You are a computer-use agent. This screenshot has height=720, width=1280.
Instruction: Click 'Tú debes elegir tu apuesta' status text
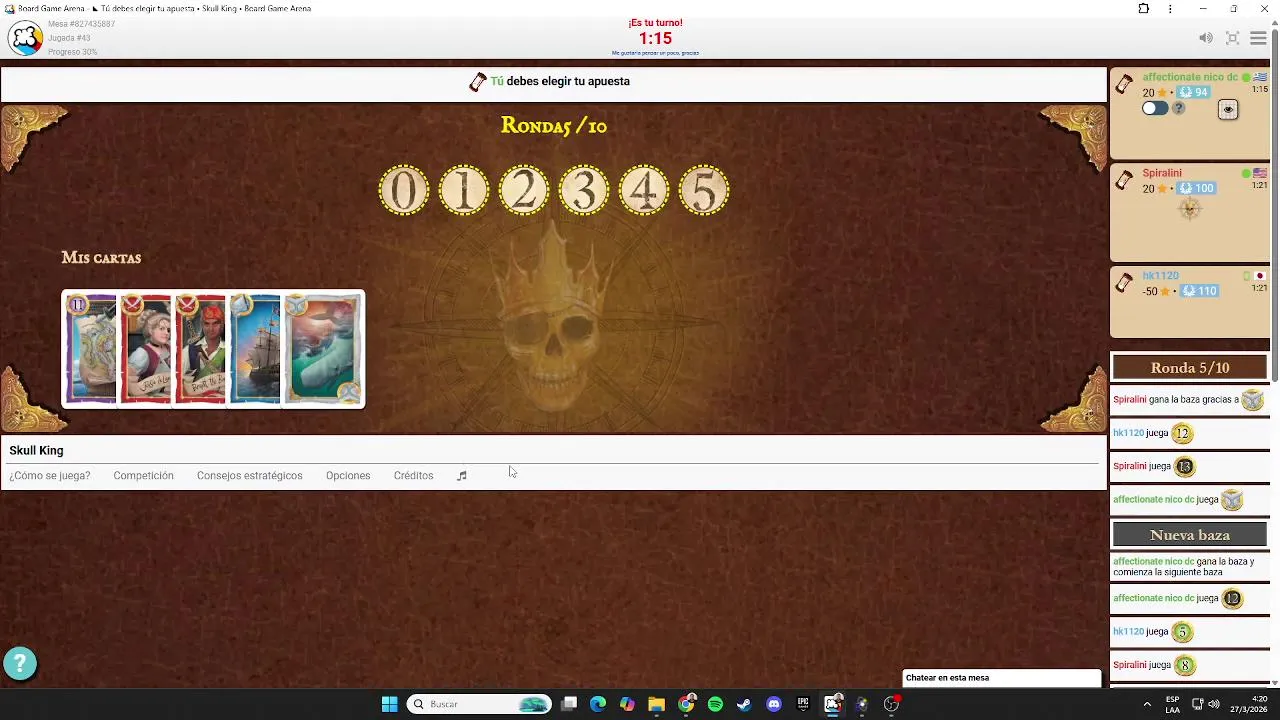point(560,81)
